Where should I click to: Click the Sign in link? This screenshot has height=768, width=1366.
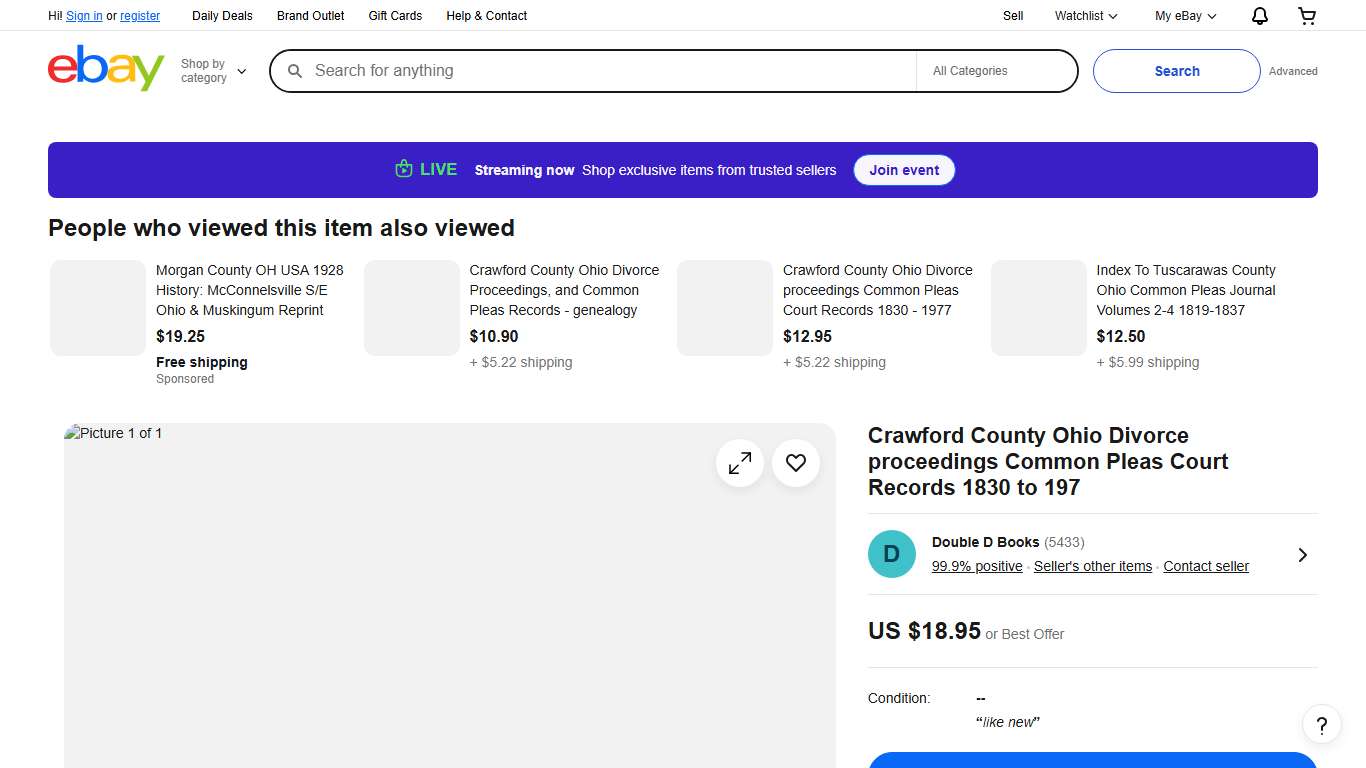pos(84,16)
